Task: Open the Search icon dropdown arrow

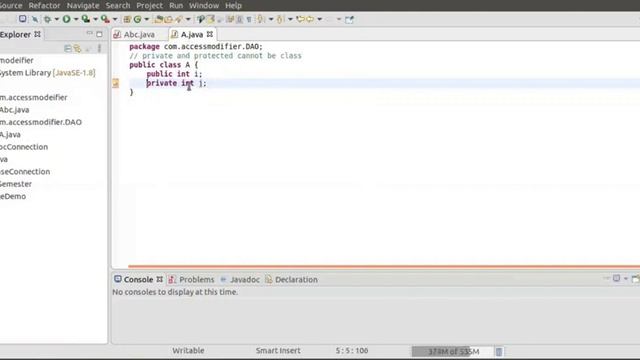Action: tap(188, 19)
